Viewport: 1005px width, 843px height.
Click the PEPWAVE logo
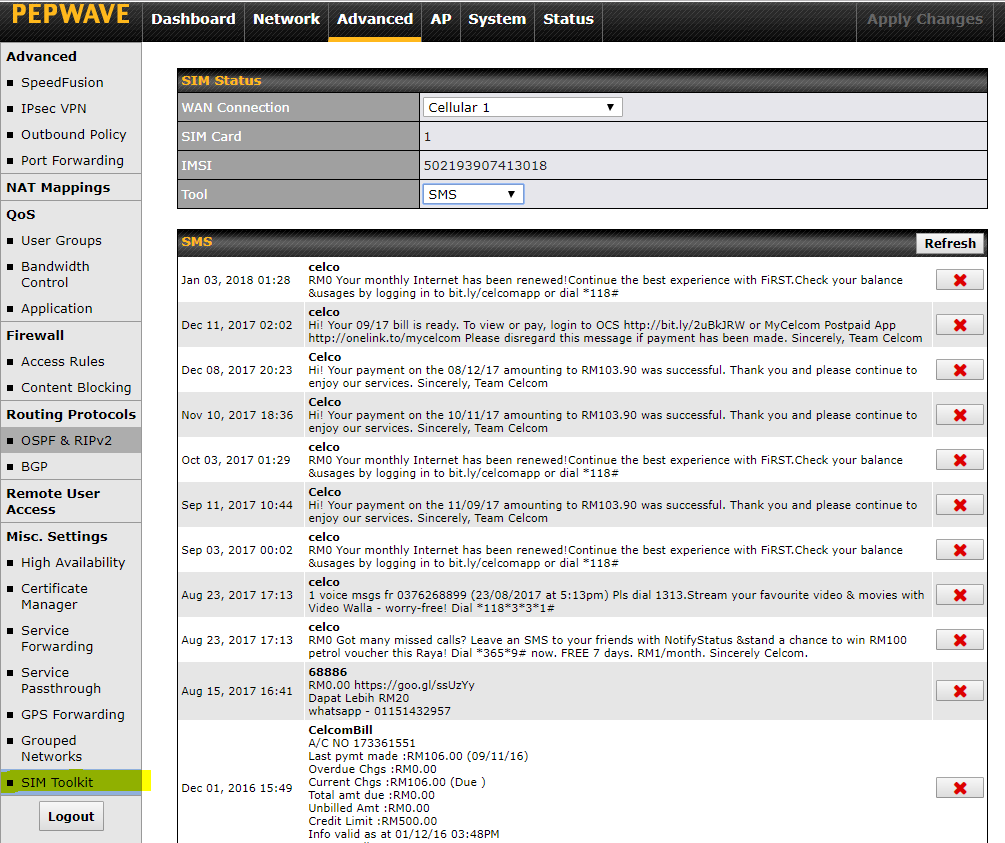pos(71,16)
